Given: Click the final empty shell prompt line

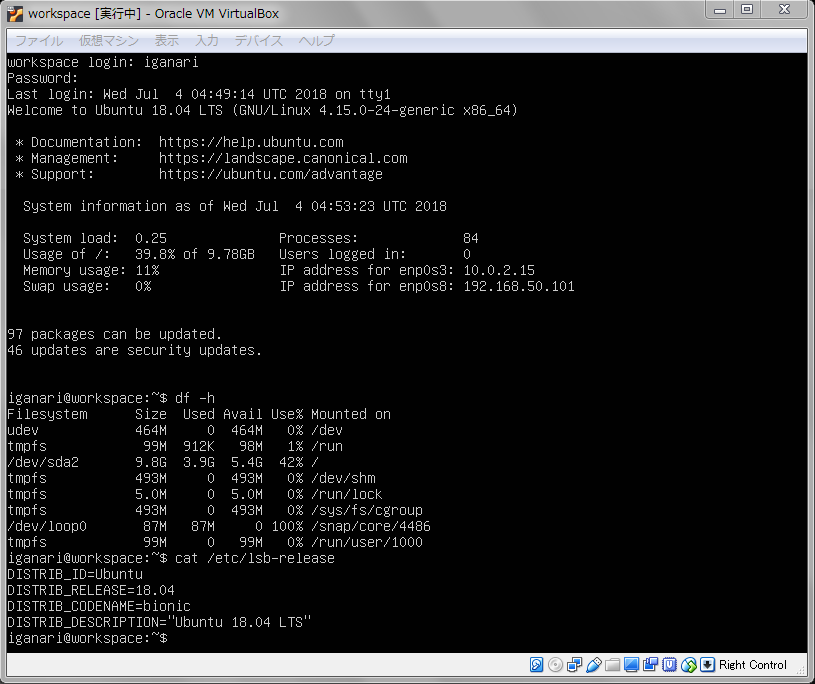Looking at the screenshot, I should click(87, 638).
